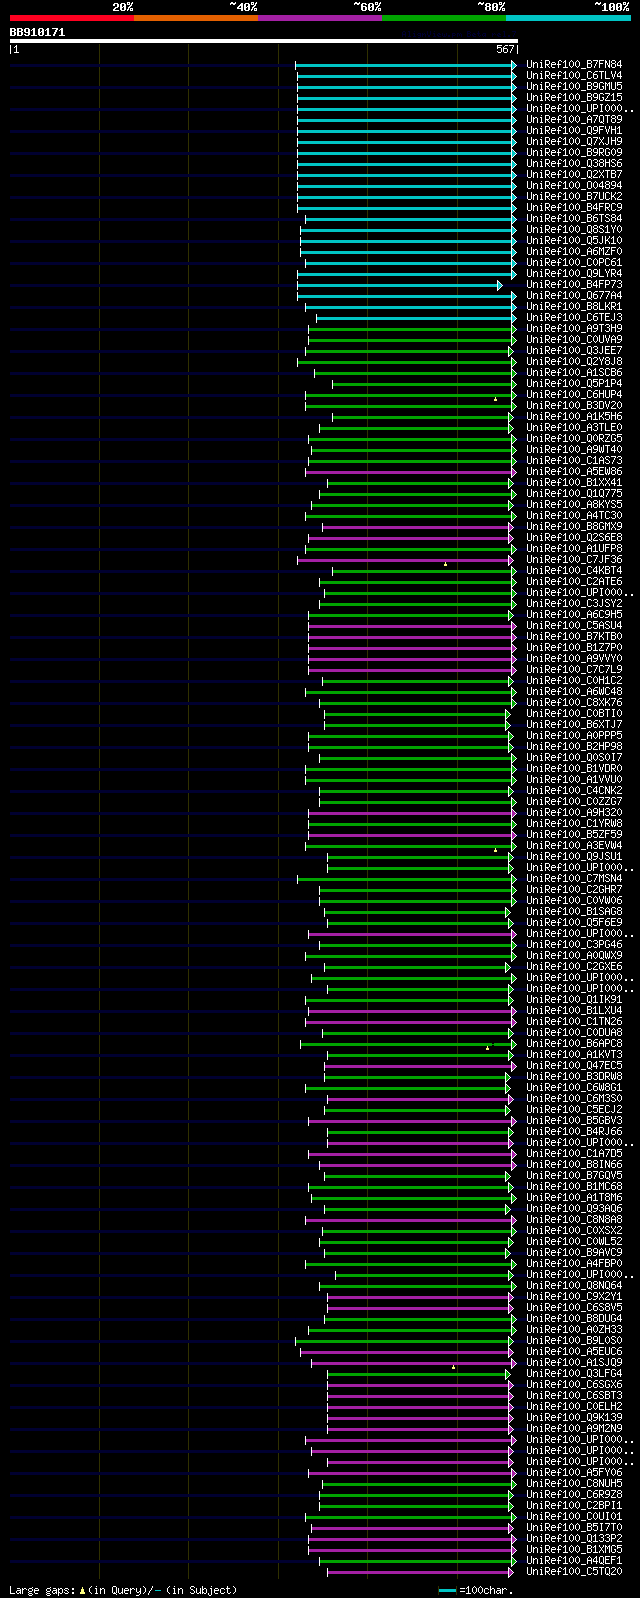
Task: Select subject label UniRef100_C5TQ20
Action: [574, 1571]
